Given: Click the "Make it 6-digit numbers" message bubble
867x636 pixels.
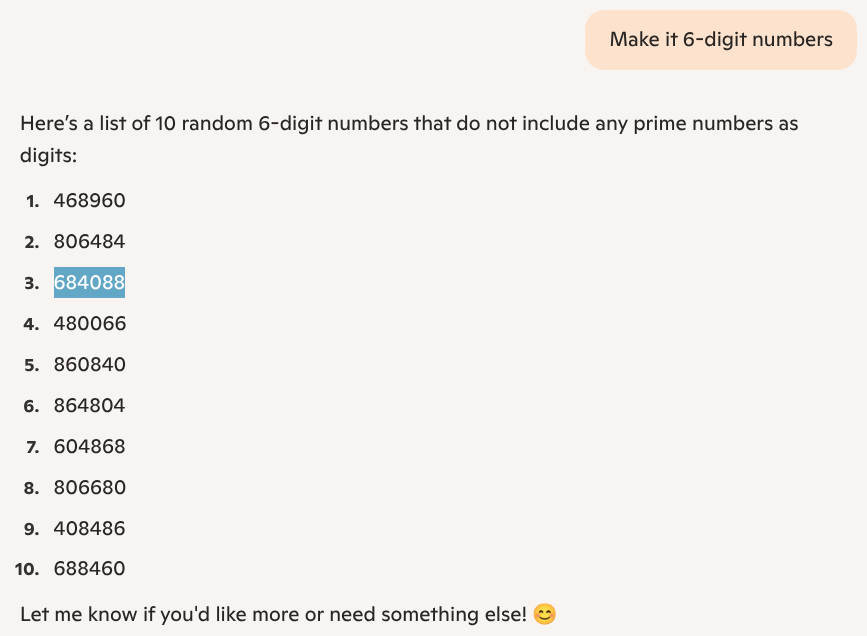Looking at the screenshot, I should 720,40.
